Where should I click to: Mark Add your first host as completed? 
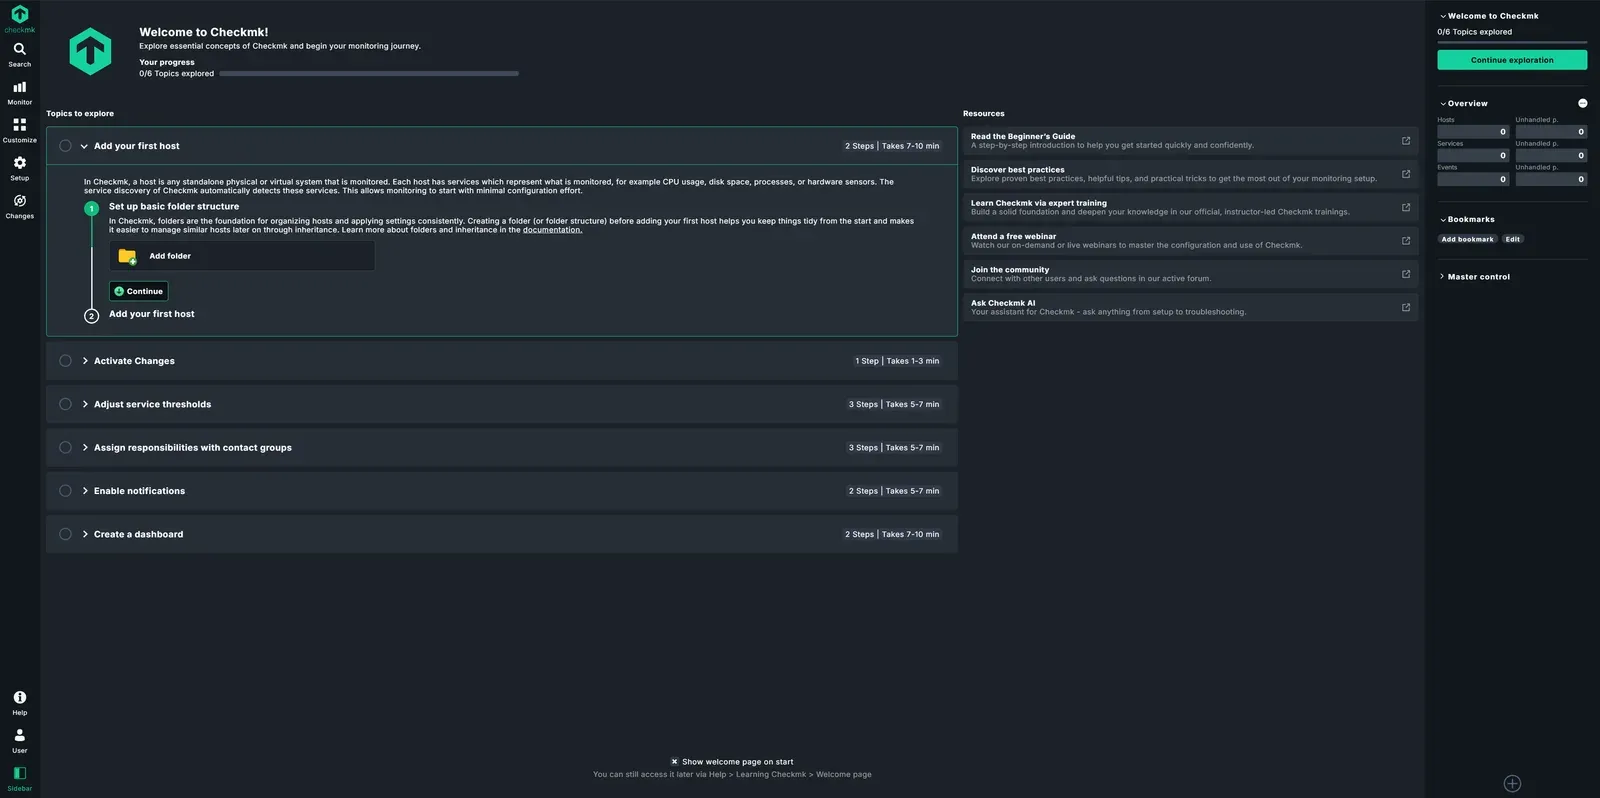(65, 146)
